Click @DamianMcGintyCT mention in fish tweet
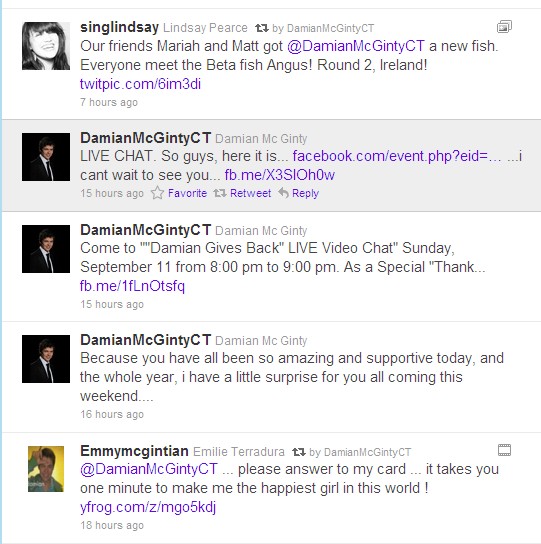This screenshot has height=544, width=541. point(356,46)
